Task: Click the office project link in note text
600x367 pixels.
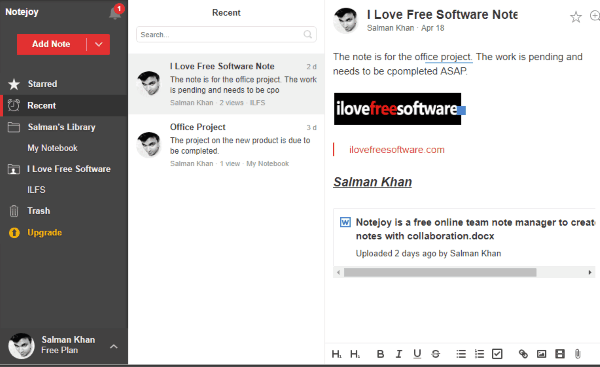Action: pyautogui.click(x=448, y=57)
